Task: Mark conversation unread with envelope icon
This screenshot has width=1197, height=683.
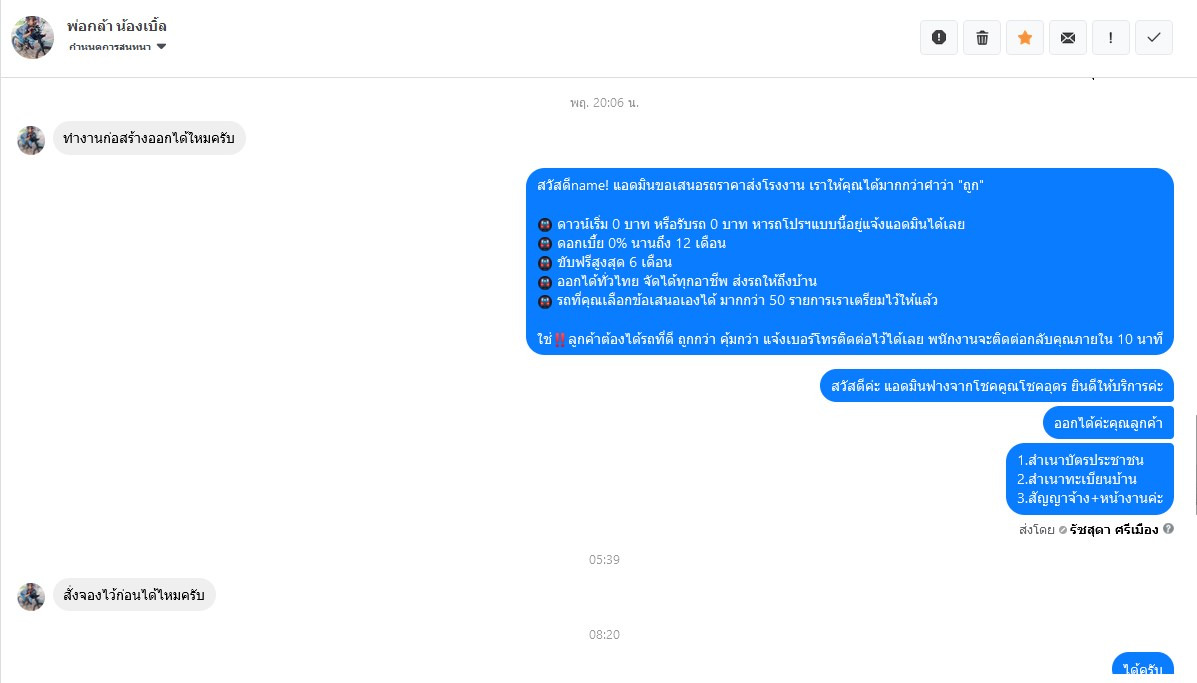Action: (1068, 37)
